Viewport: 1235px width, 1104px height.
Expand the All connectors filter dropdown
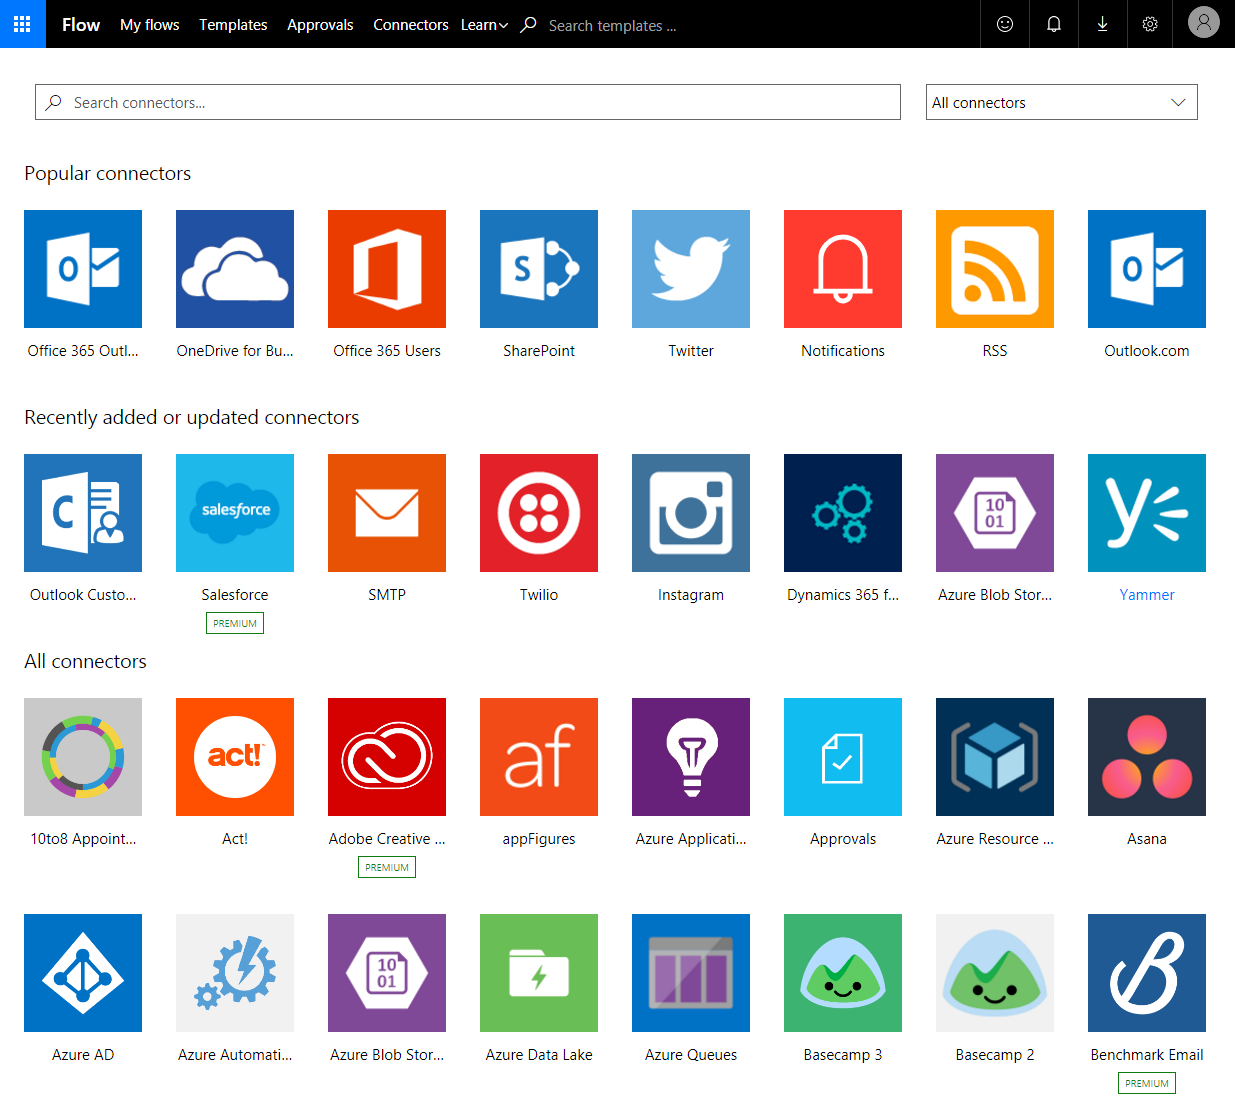click(x=1061, y=102)
